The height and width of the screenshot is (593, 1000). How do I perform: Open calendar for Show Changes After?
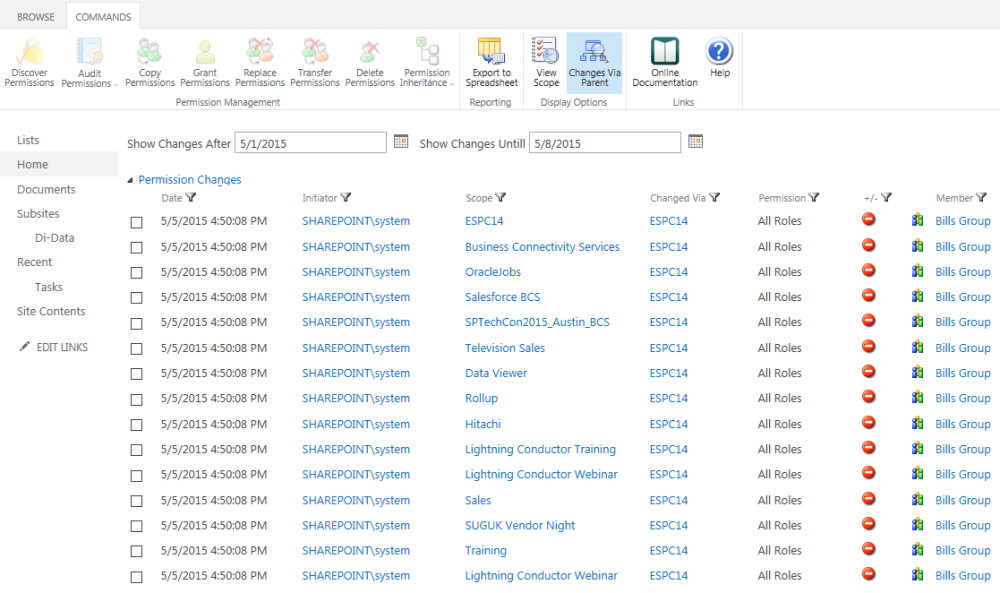401,142
